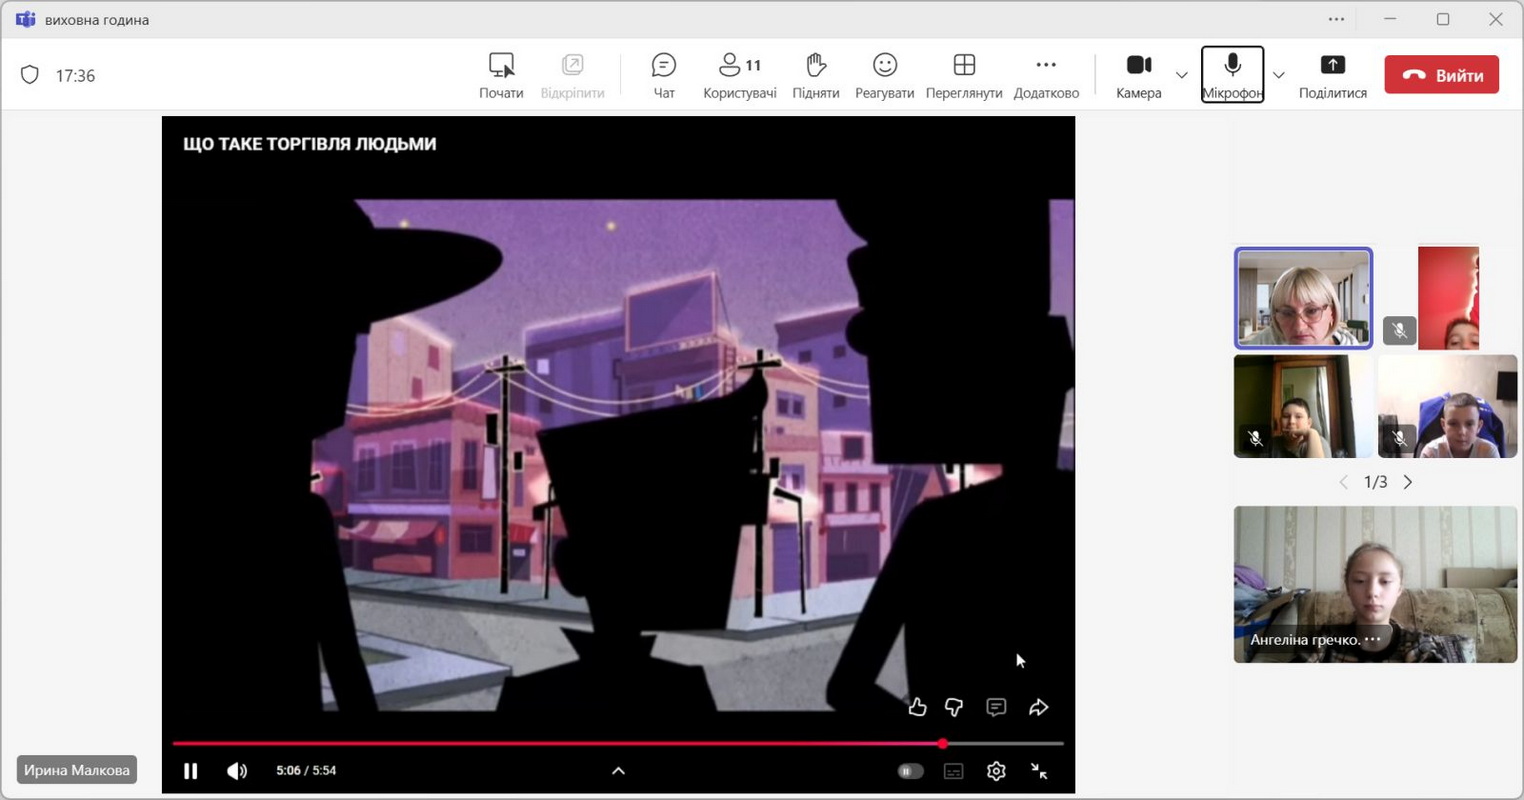
Task: Toggle the video autoplay switch
Action: 910,771
